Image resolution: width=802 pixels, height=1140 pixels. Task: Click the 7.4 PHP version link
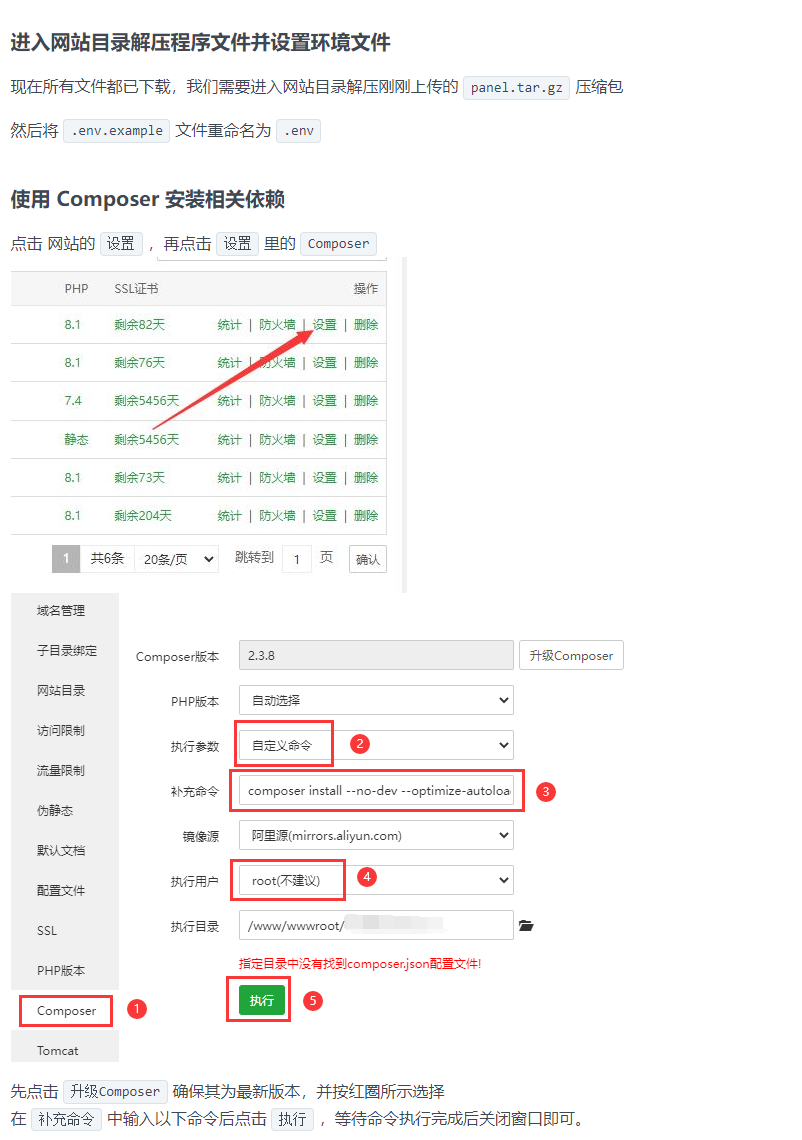pyautogui.click(x=73, y=401)
